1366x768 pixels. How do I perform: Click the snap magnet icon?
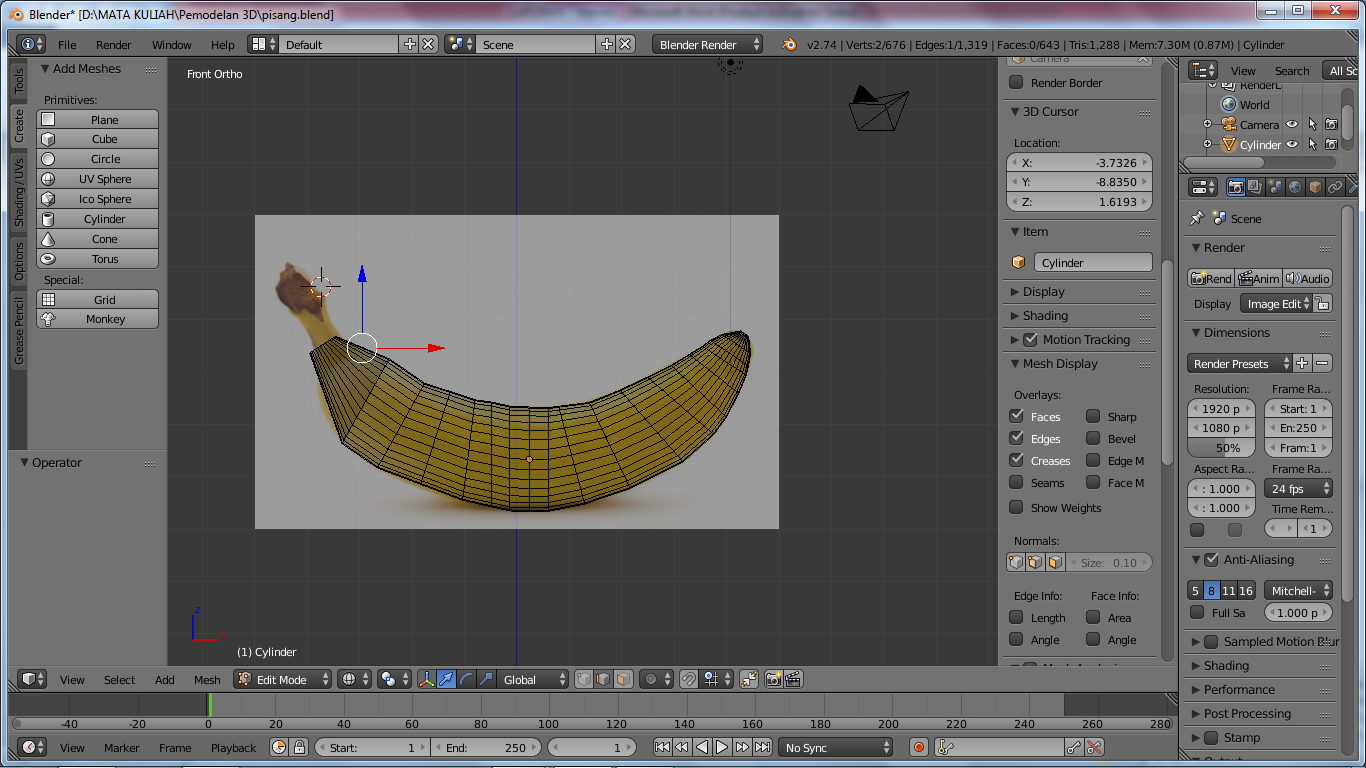689,680
